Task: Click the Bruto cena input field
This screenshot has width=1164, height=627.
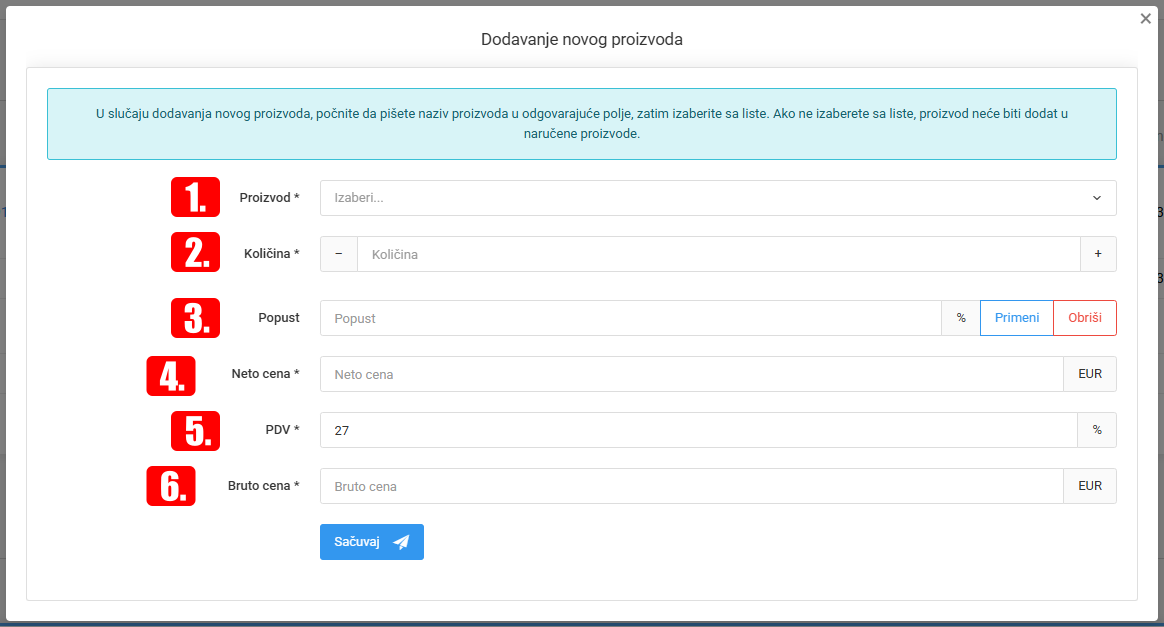Action: (691, 486)
